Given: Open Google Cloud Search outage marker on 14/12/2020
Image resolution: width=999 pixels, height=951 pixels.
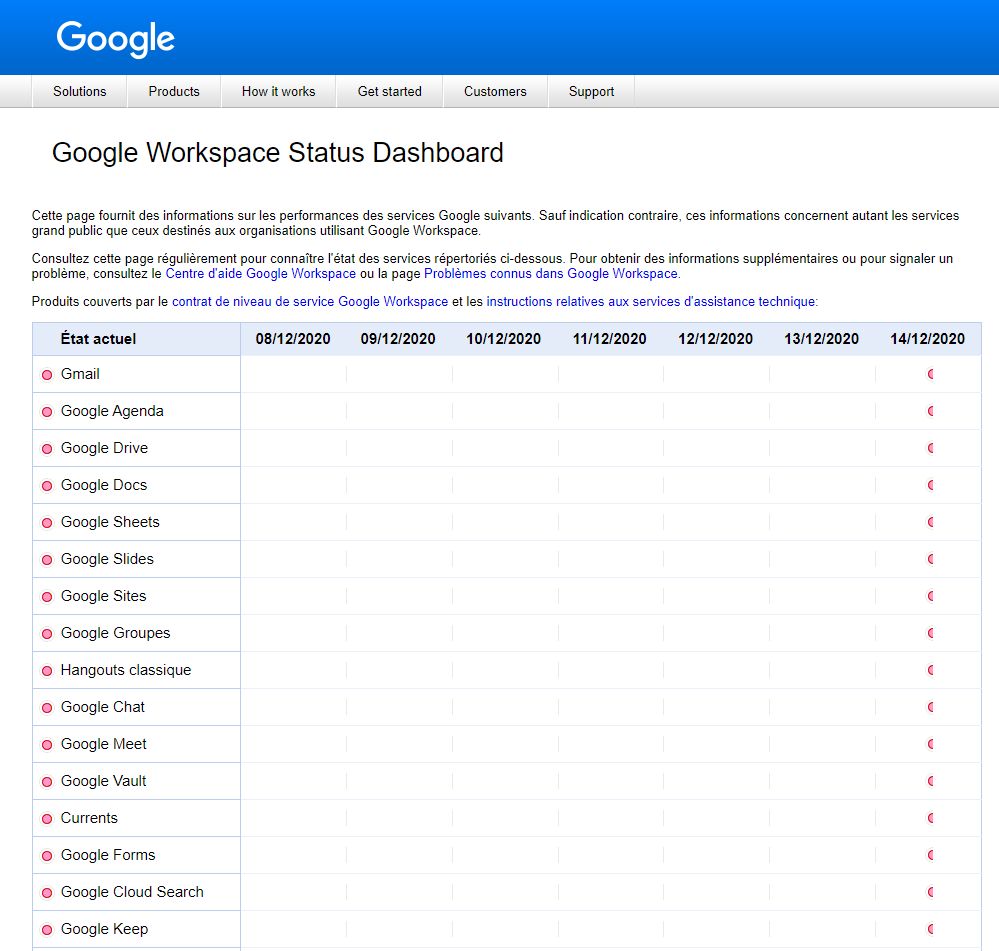Looking at the screenshot, I should (x=930, y=891).
